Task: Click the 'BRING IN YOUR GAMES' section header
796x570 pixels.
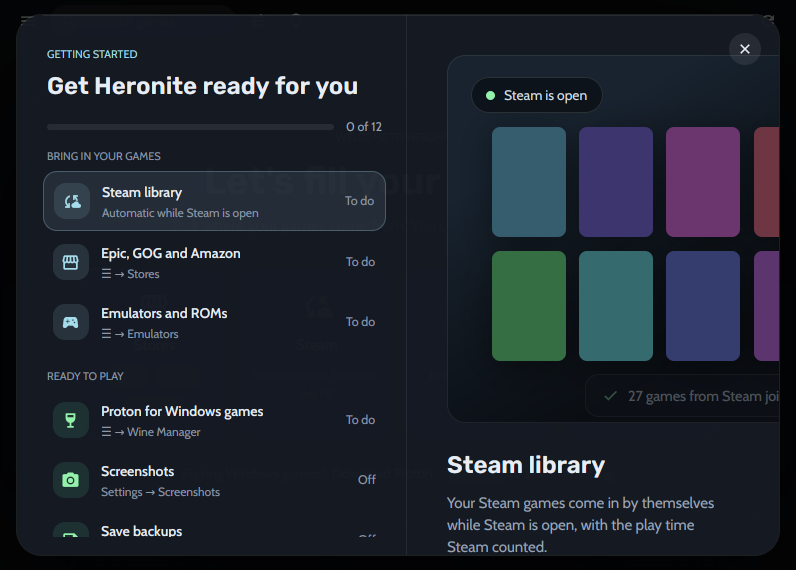Action: [104, 156]
